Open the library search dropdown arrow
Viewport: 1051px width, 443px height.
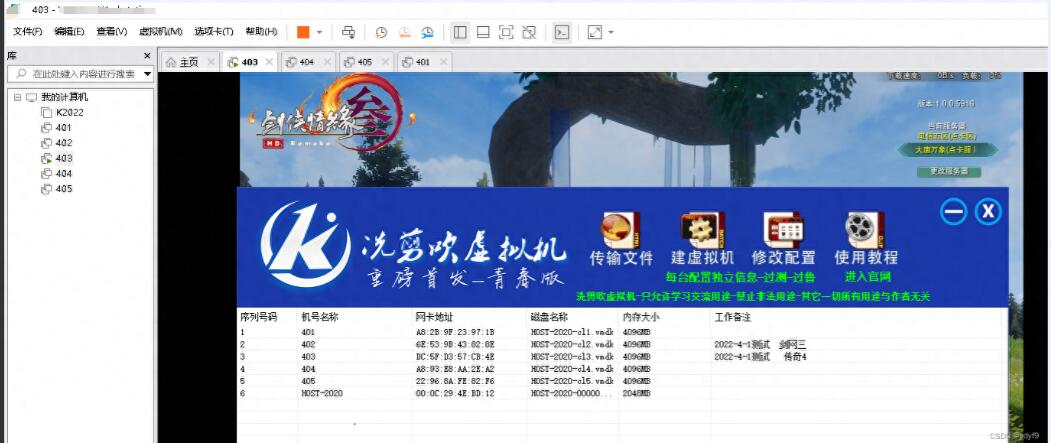pos(147,74)
